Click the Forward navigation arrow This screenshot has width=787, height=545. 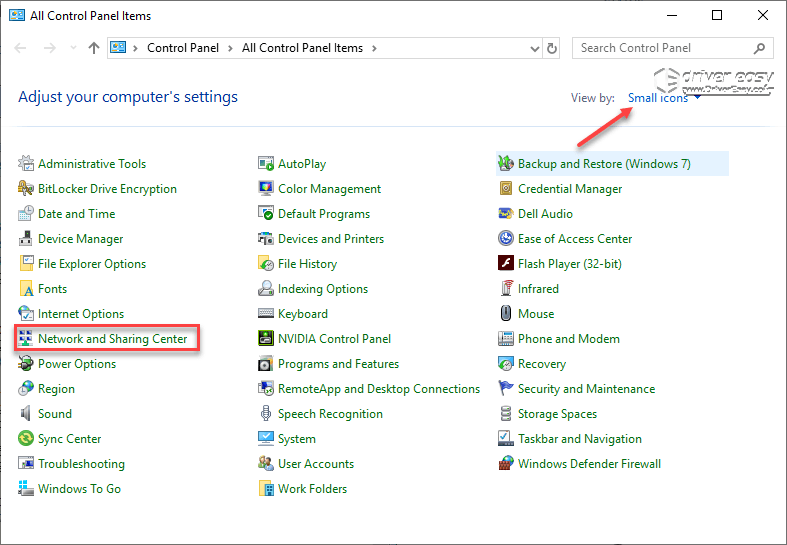coord(49,48)
